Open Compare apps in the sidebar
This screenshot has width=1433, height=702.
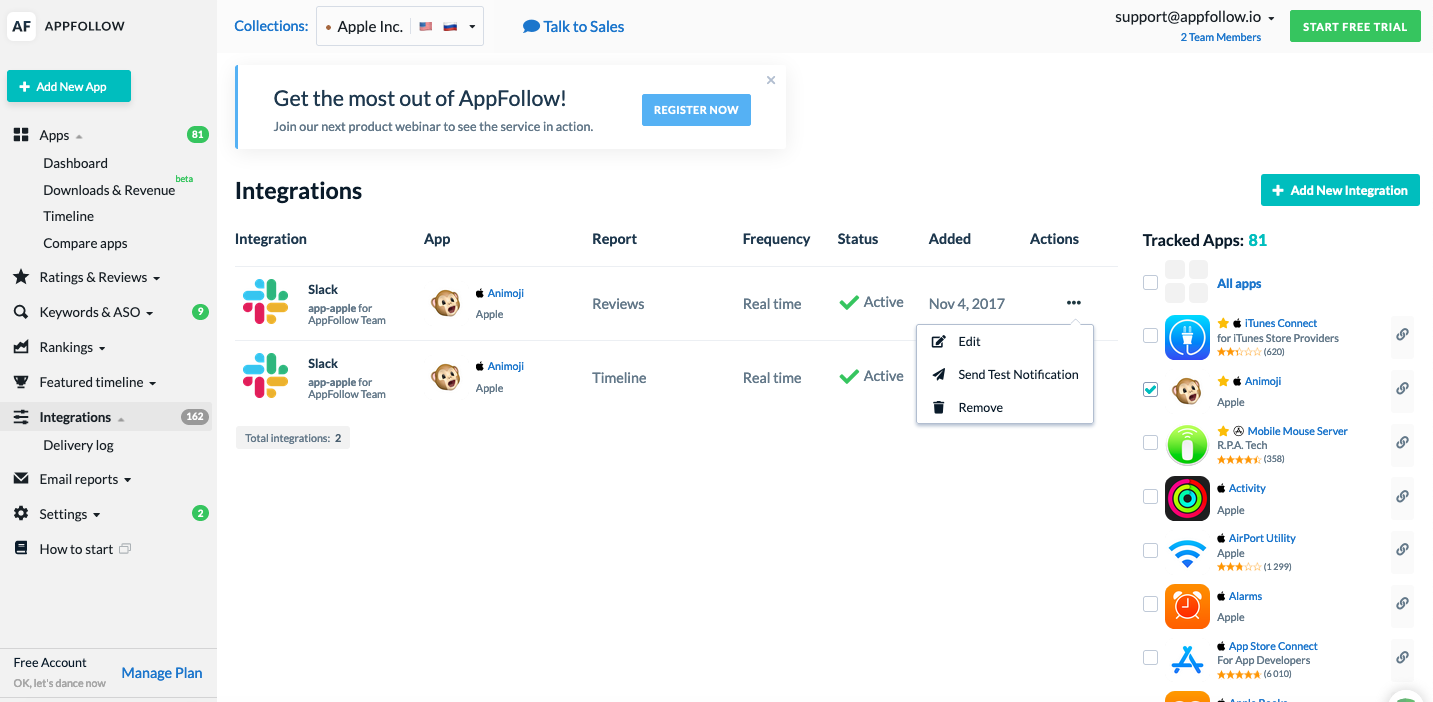tap(85, 243)
